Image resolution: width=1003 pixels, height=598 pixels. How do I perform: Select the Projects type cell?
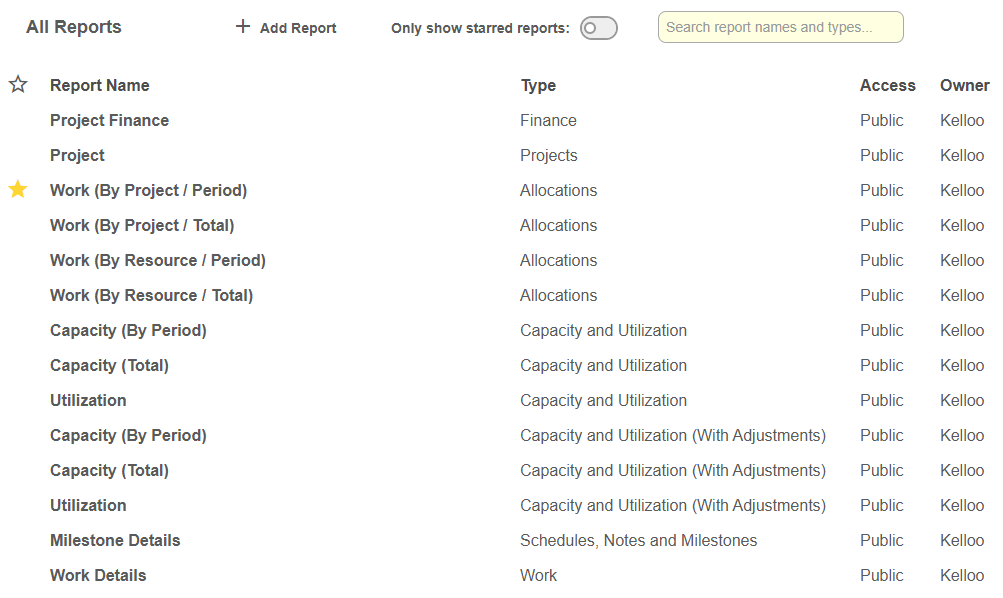549,155
